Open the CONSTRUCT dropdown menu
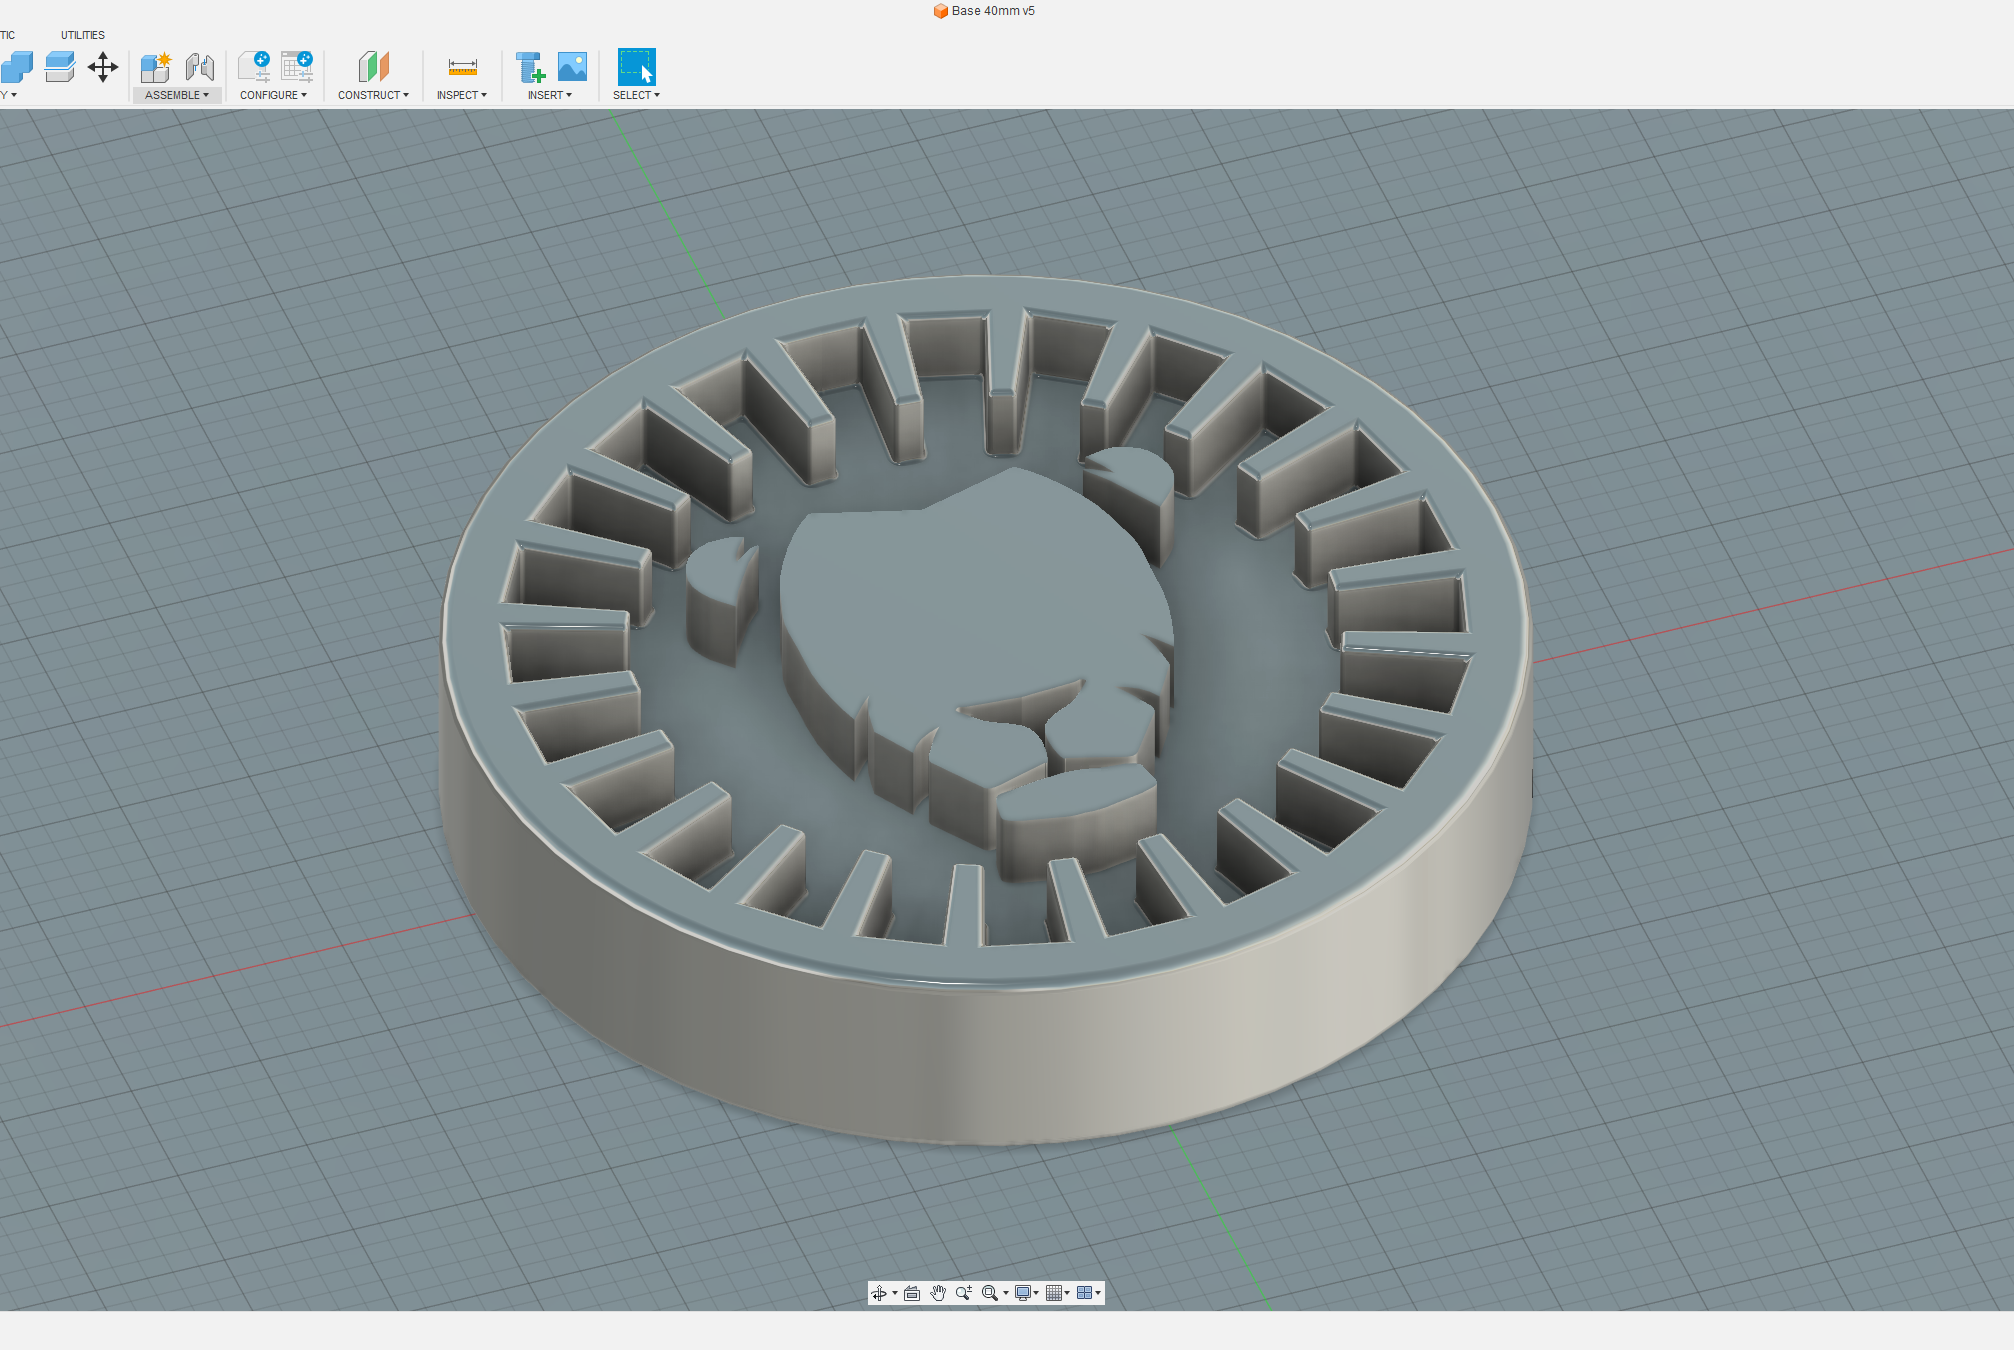The width and height of the screenshot is (2014, 1350). point(373,95)
